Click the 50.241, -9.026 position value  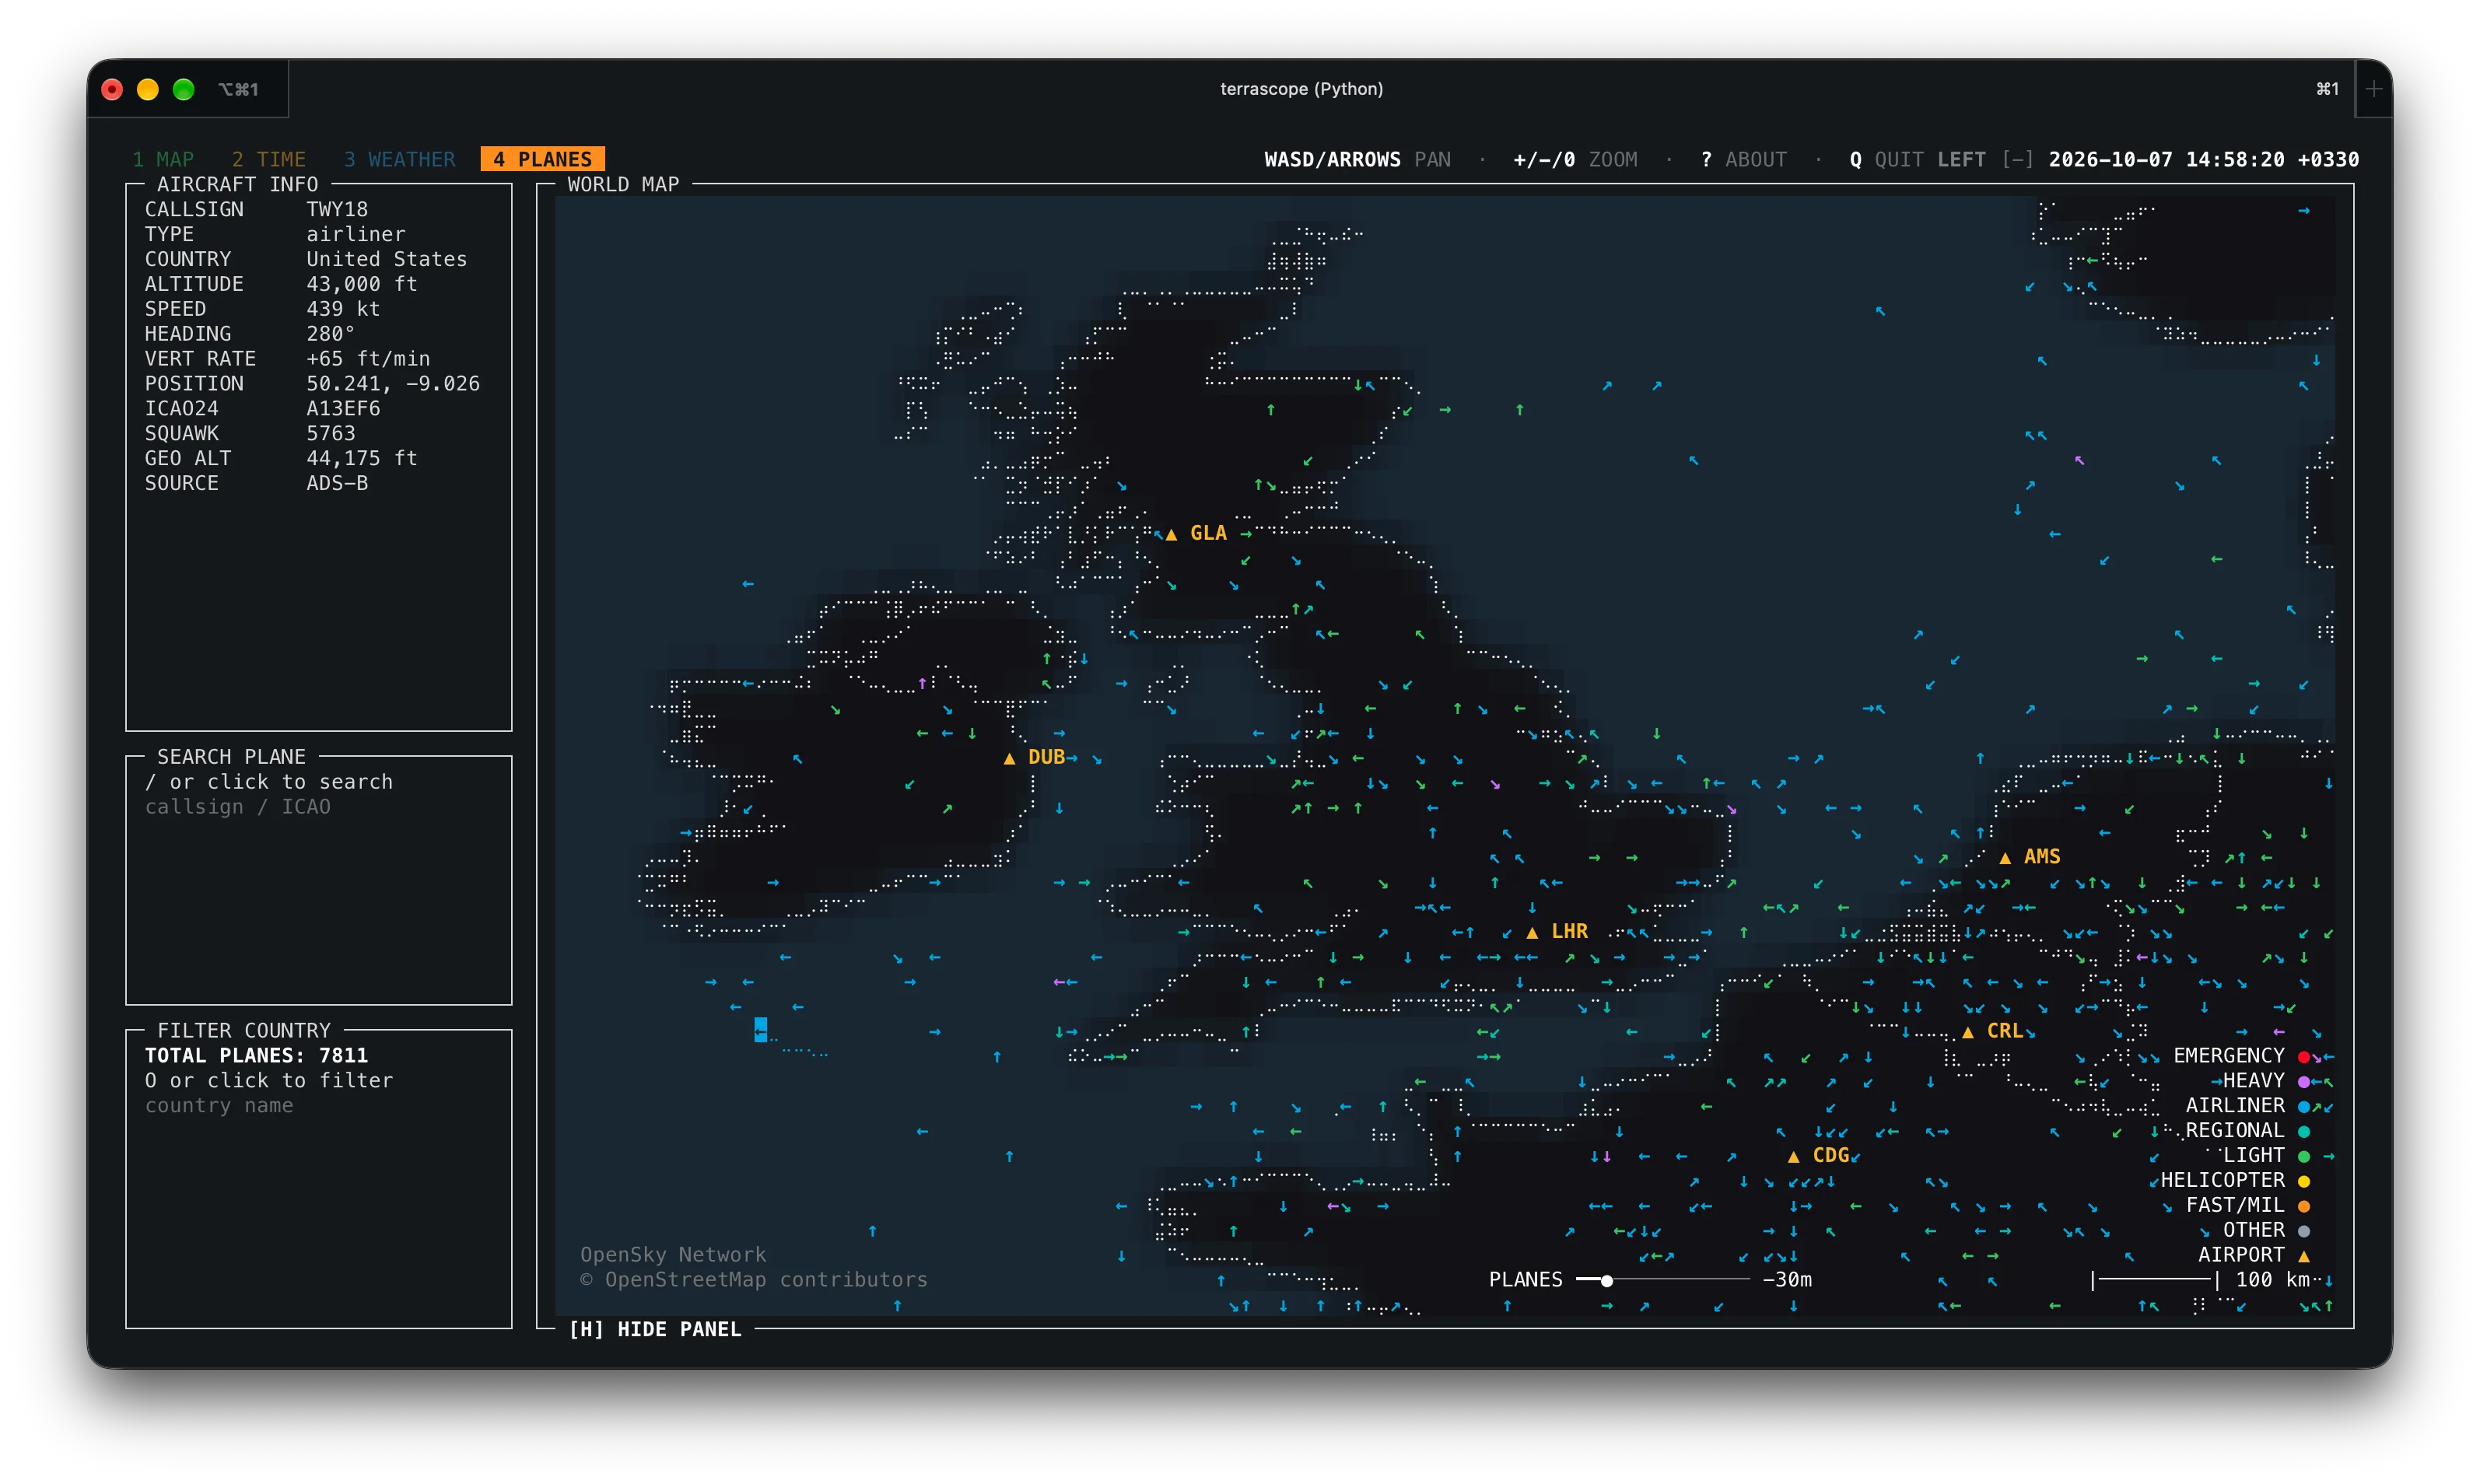(x=393, y=384)
